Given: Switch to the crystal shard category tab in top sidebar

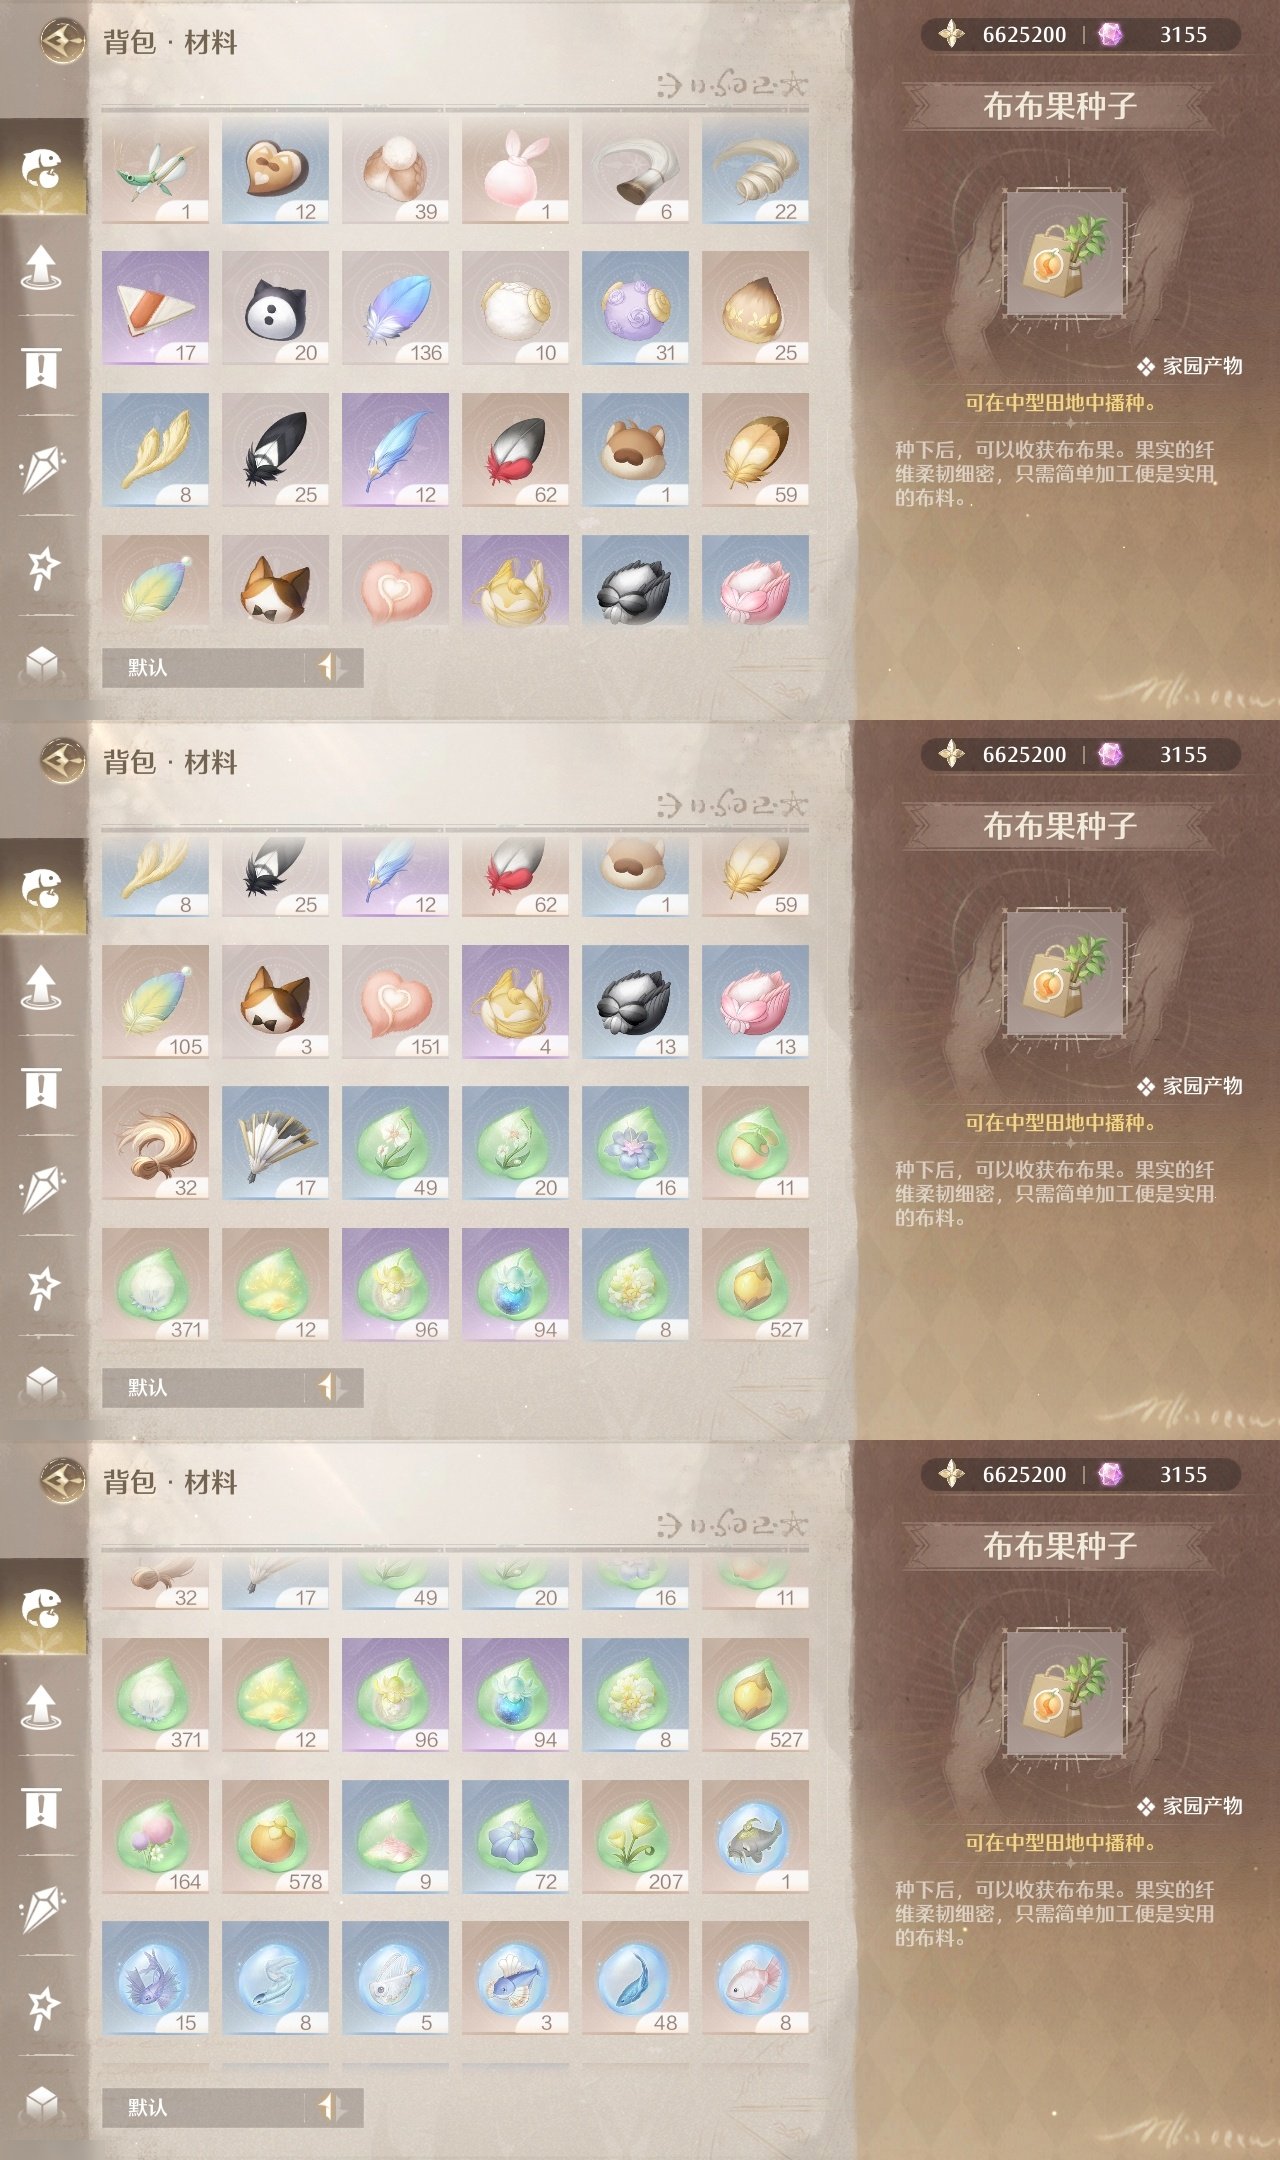Looking at the screenshot, I should [42, 467].
